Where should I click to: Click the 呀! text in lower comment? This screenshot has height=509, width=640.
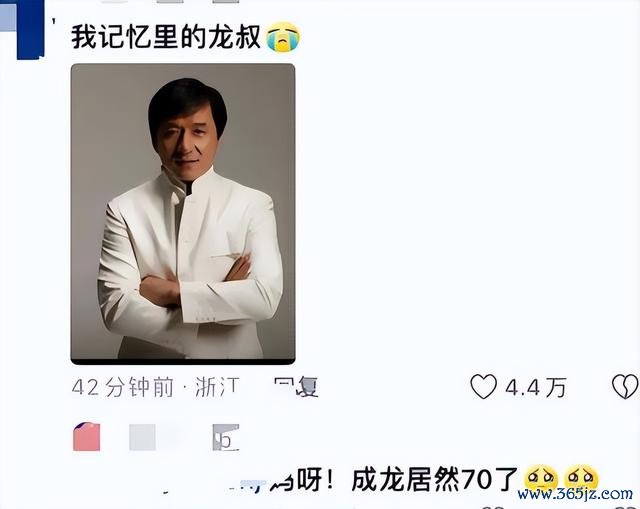[x=315, y=479]
